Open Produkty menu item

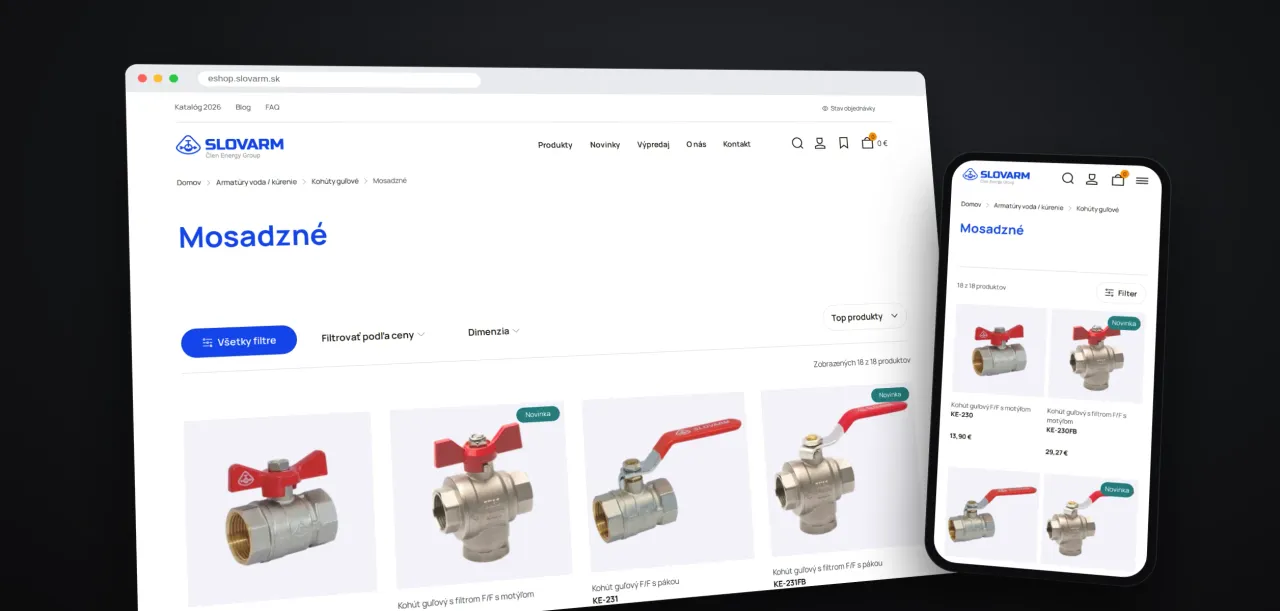[555, 145]
